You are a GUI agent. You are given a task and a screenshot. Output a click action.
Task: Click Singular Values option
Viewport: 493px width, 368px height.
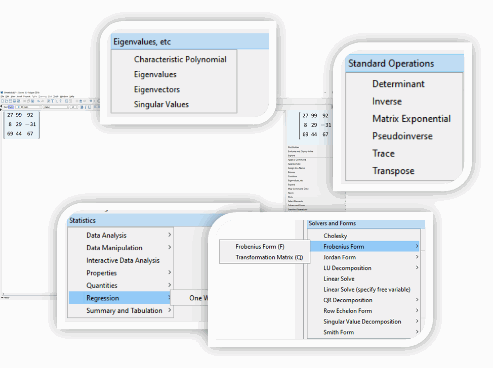pyautogui.click(x=161, y=104)
